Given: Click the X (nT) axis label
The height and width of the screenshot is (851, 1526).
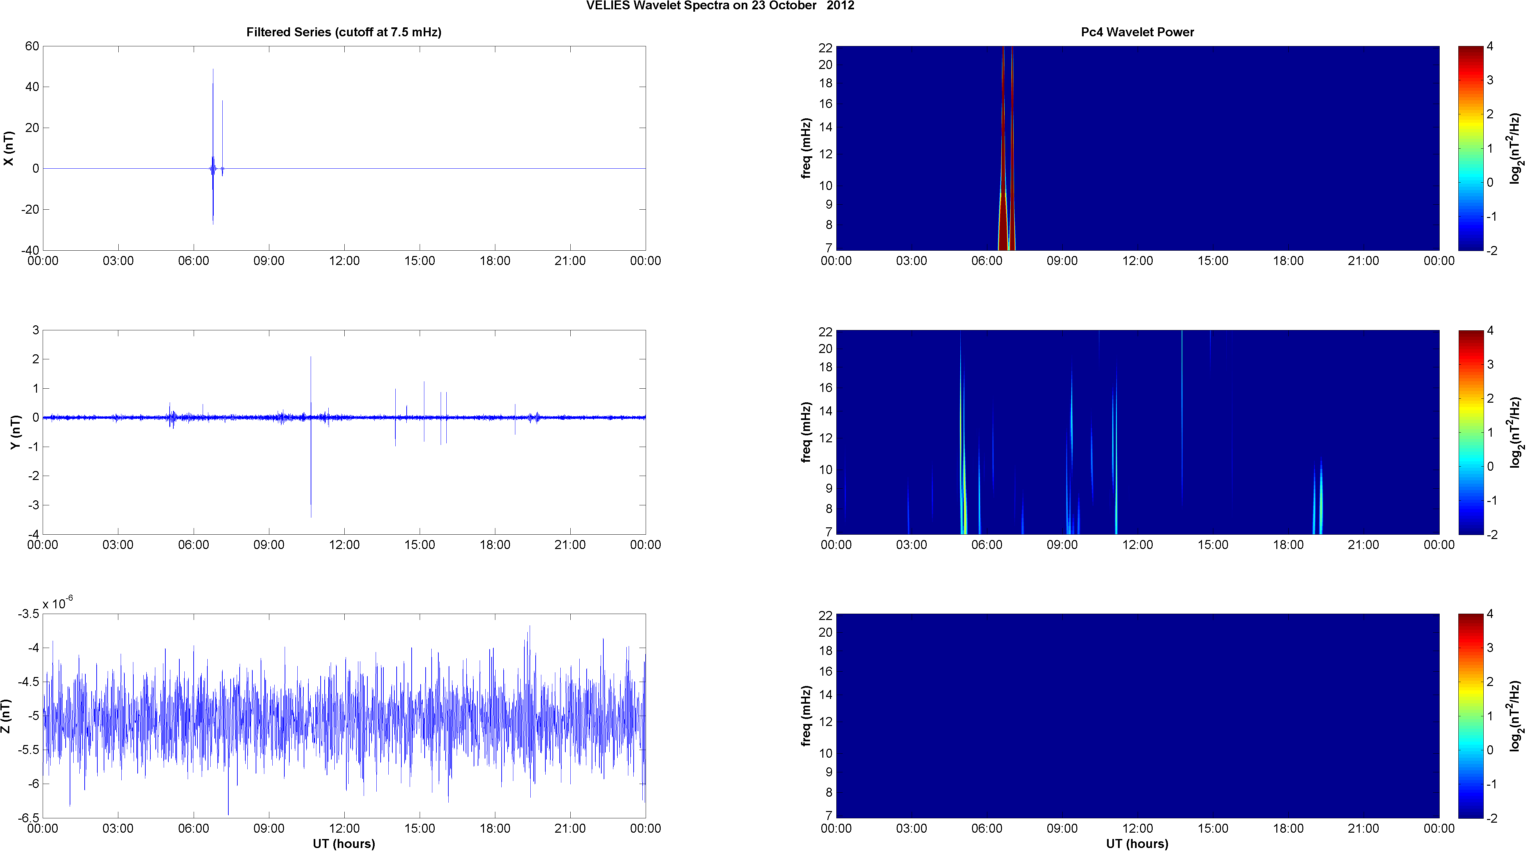Looking at the screenshot, I should (x=9, y=148).
